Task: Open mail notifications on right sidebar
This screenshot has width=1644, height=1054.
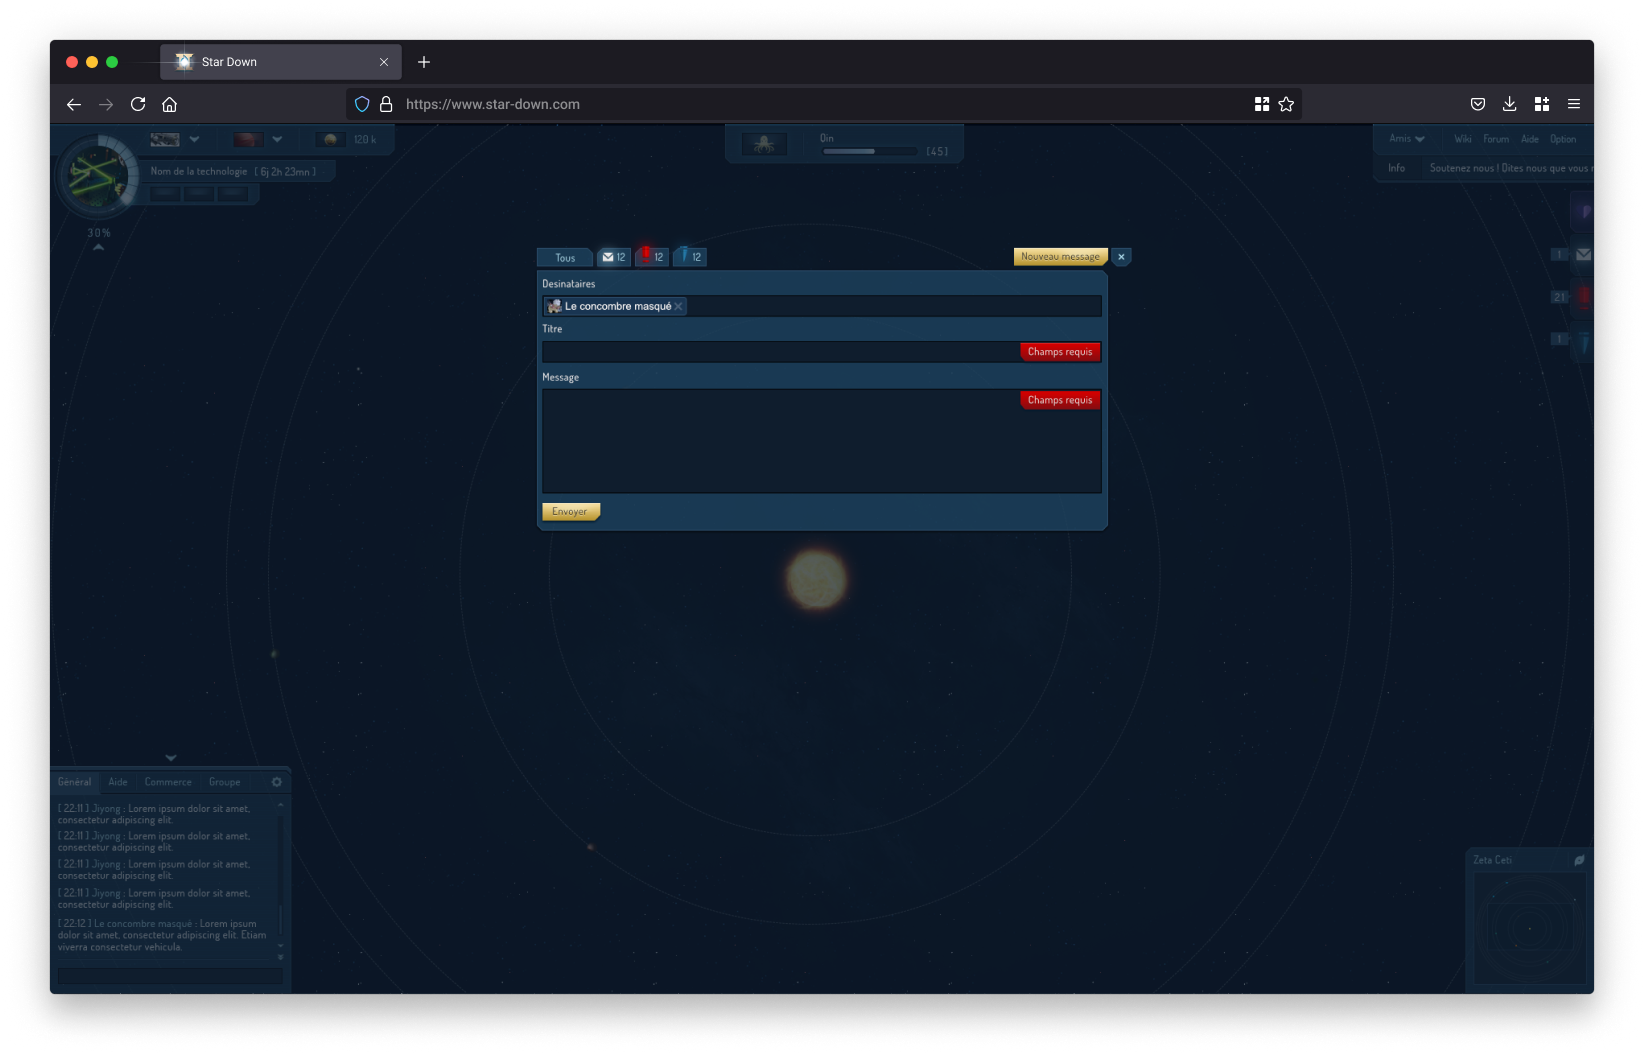Action: 1583,255
